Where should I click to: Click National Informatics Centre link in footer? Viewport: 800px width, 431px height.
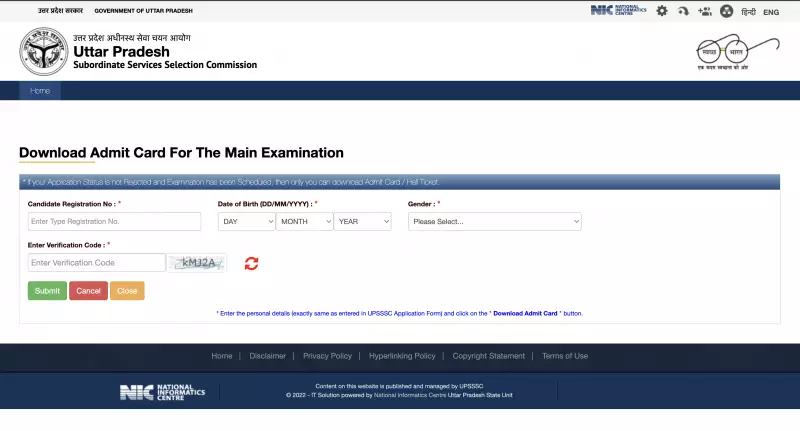click(x=410, y=395)
